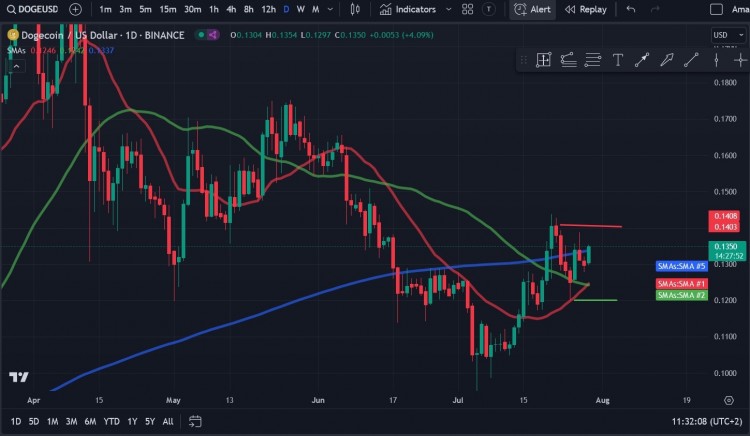Select the measure tool in drawing toolbar
This screenshot has height=436, width=750.
tap(544, 60)
